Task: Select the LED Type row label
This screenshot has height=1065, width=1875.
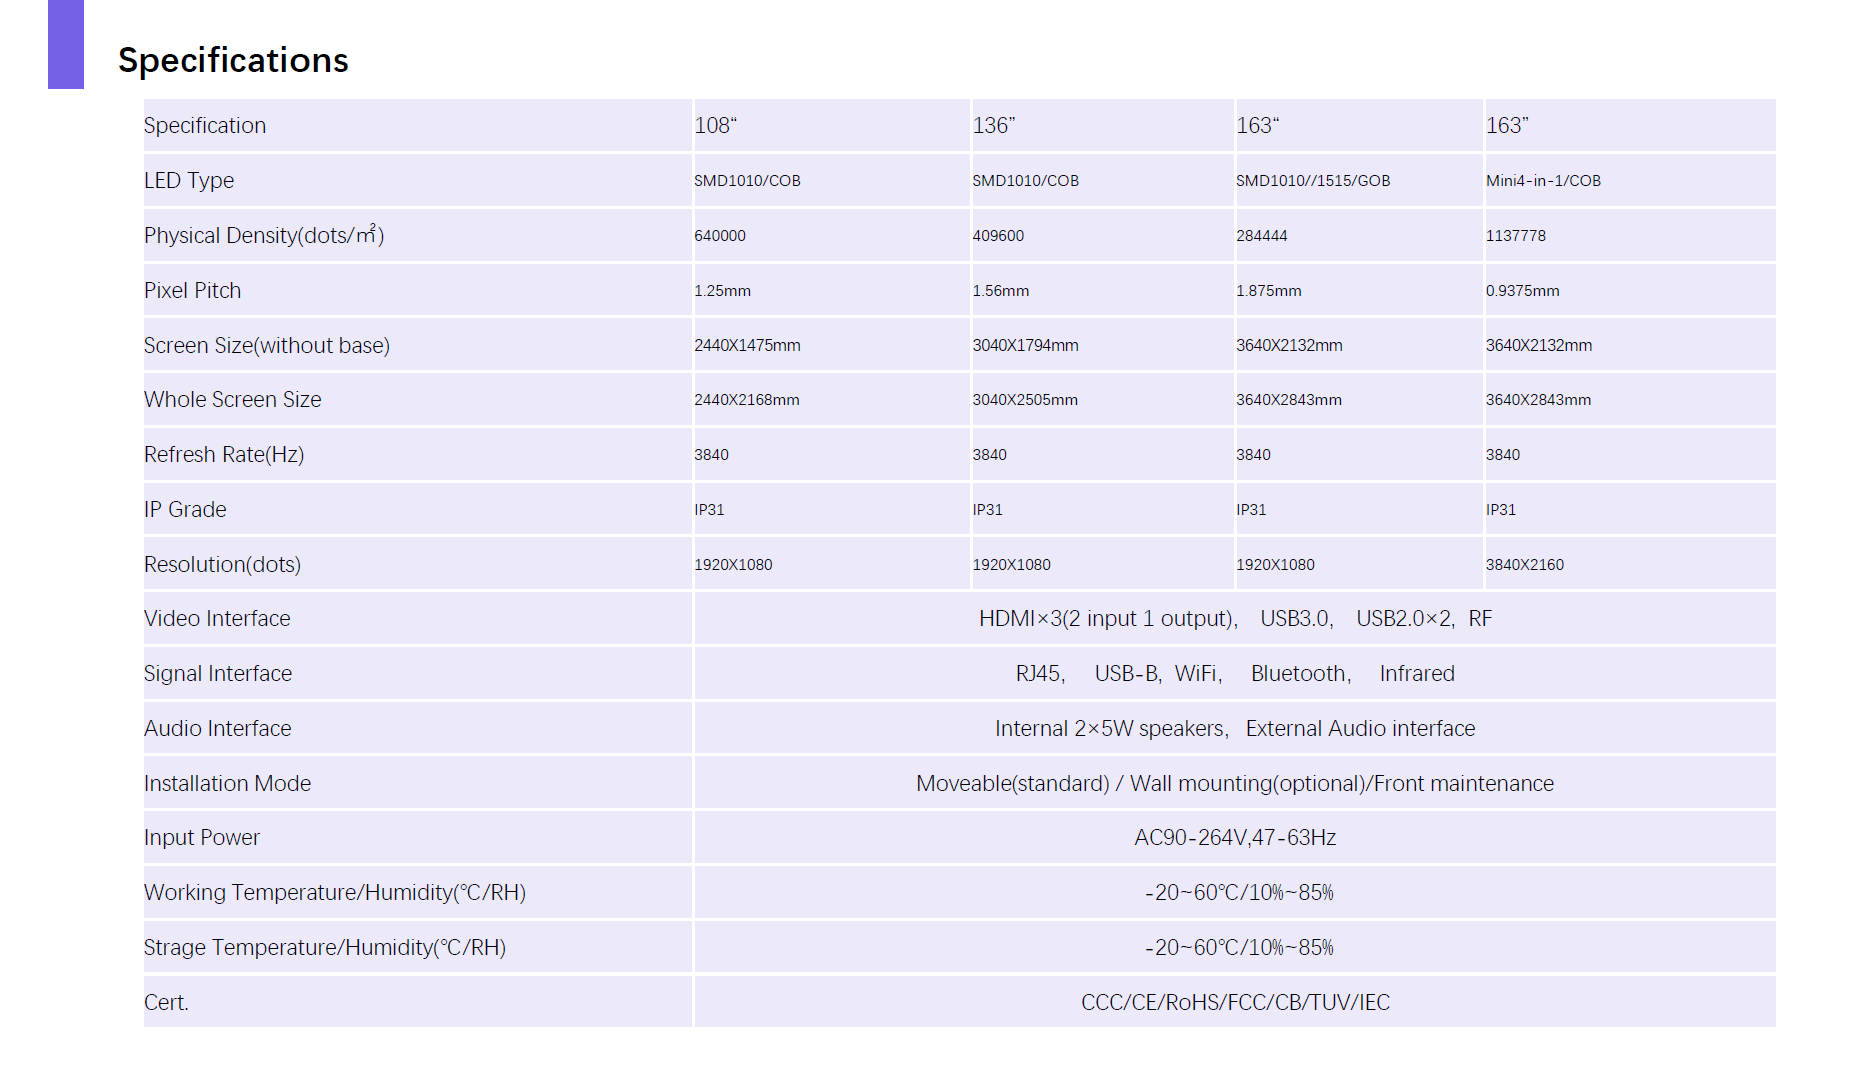Action: point(189,181)
